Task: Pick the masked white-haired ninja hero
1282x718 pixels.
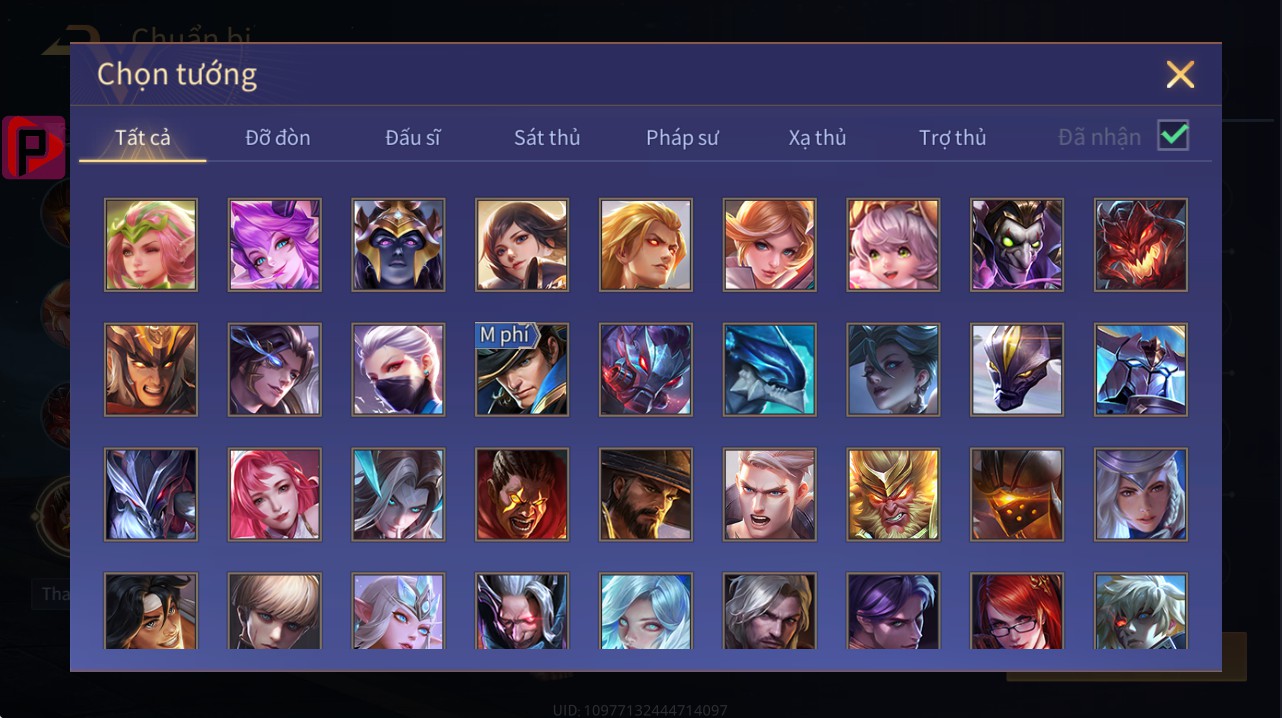Action: 398,369
